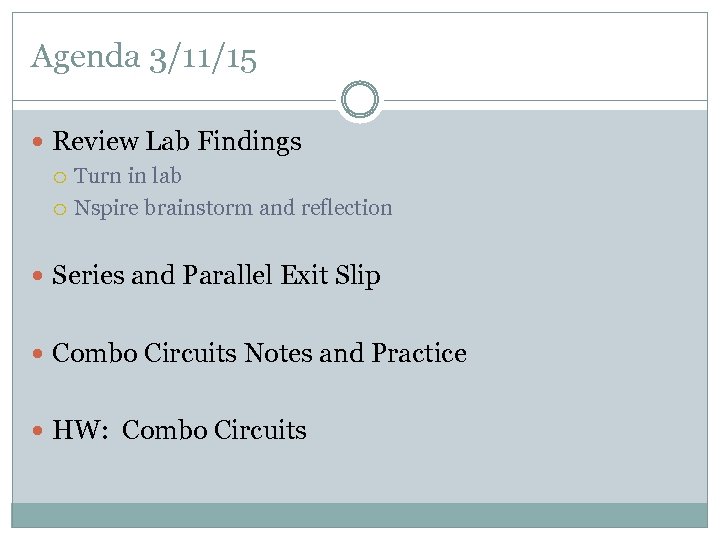Click the circular ornament on the divider line
The width and height of the screenshot is (720, 540).
point(359,100)
